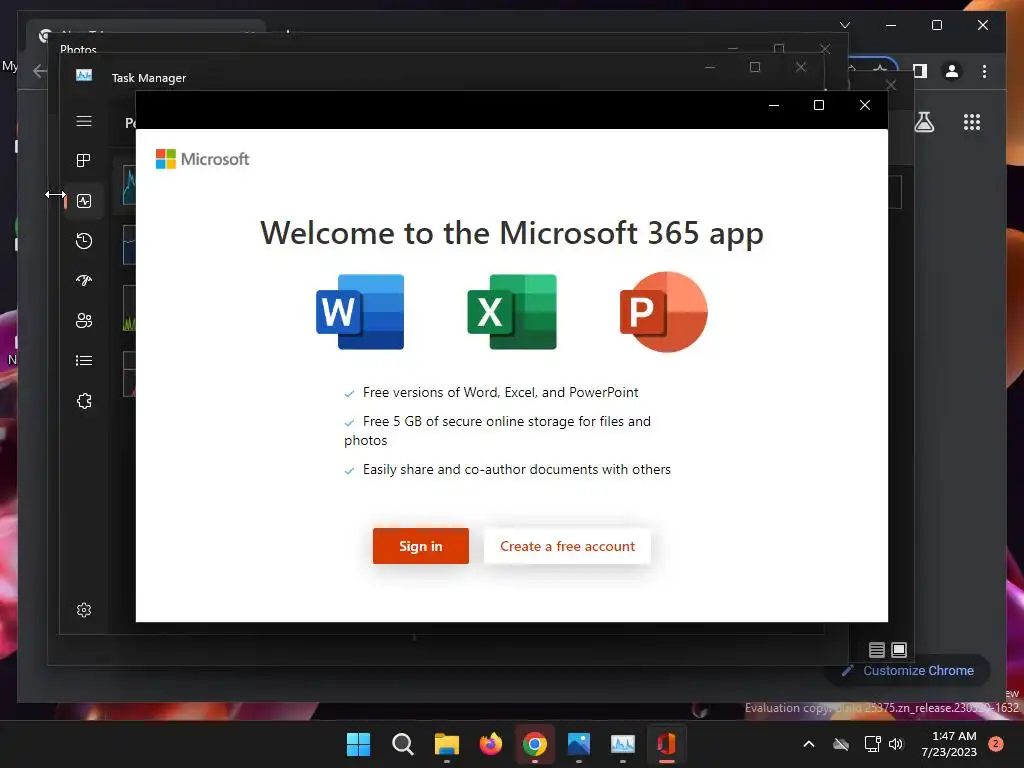Open Task Manager Startup apps icon

pos(84,281)
